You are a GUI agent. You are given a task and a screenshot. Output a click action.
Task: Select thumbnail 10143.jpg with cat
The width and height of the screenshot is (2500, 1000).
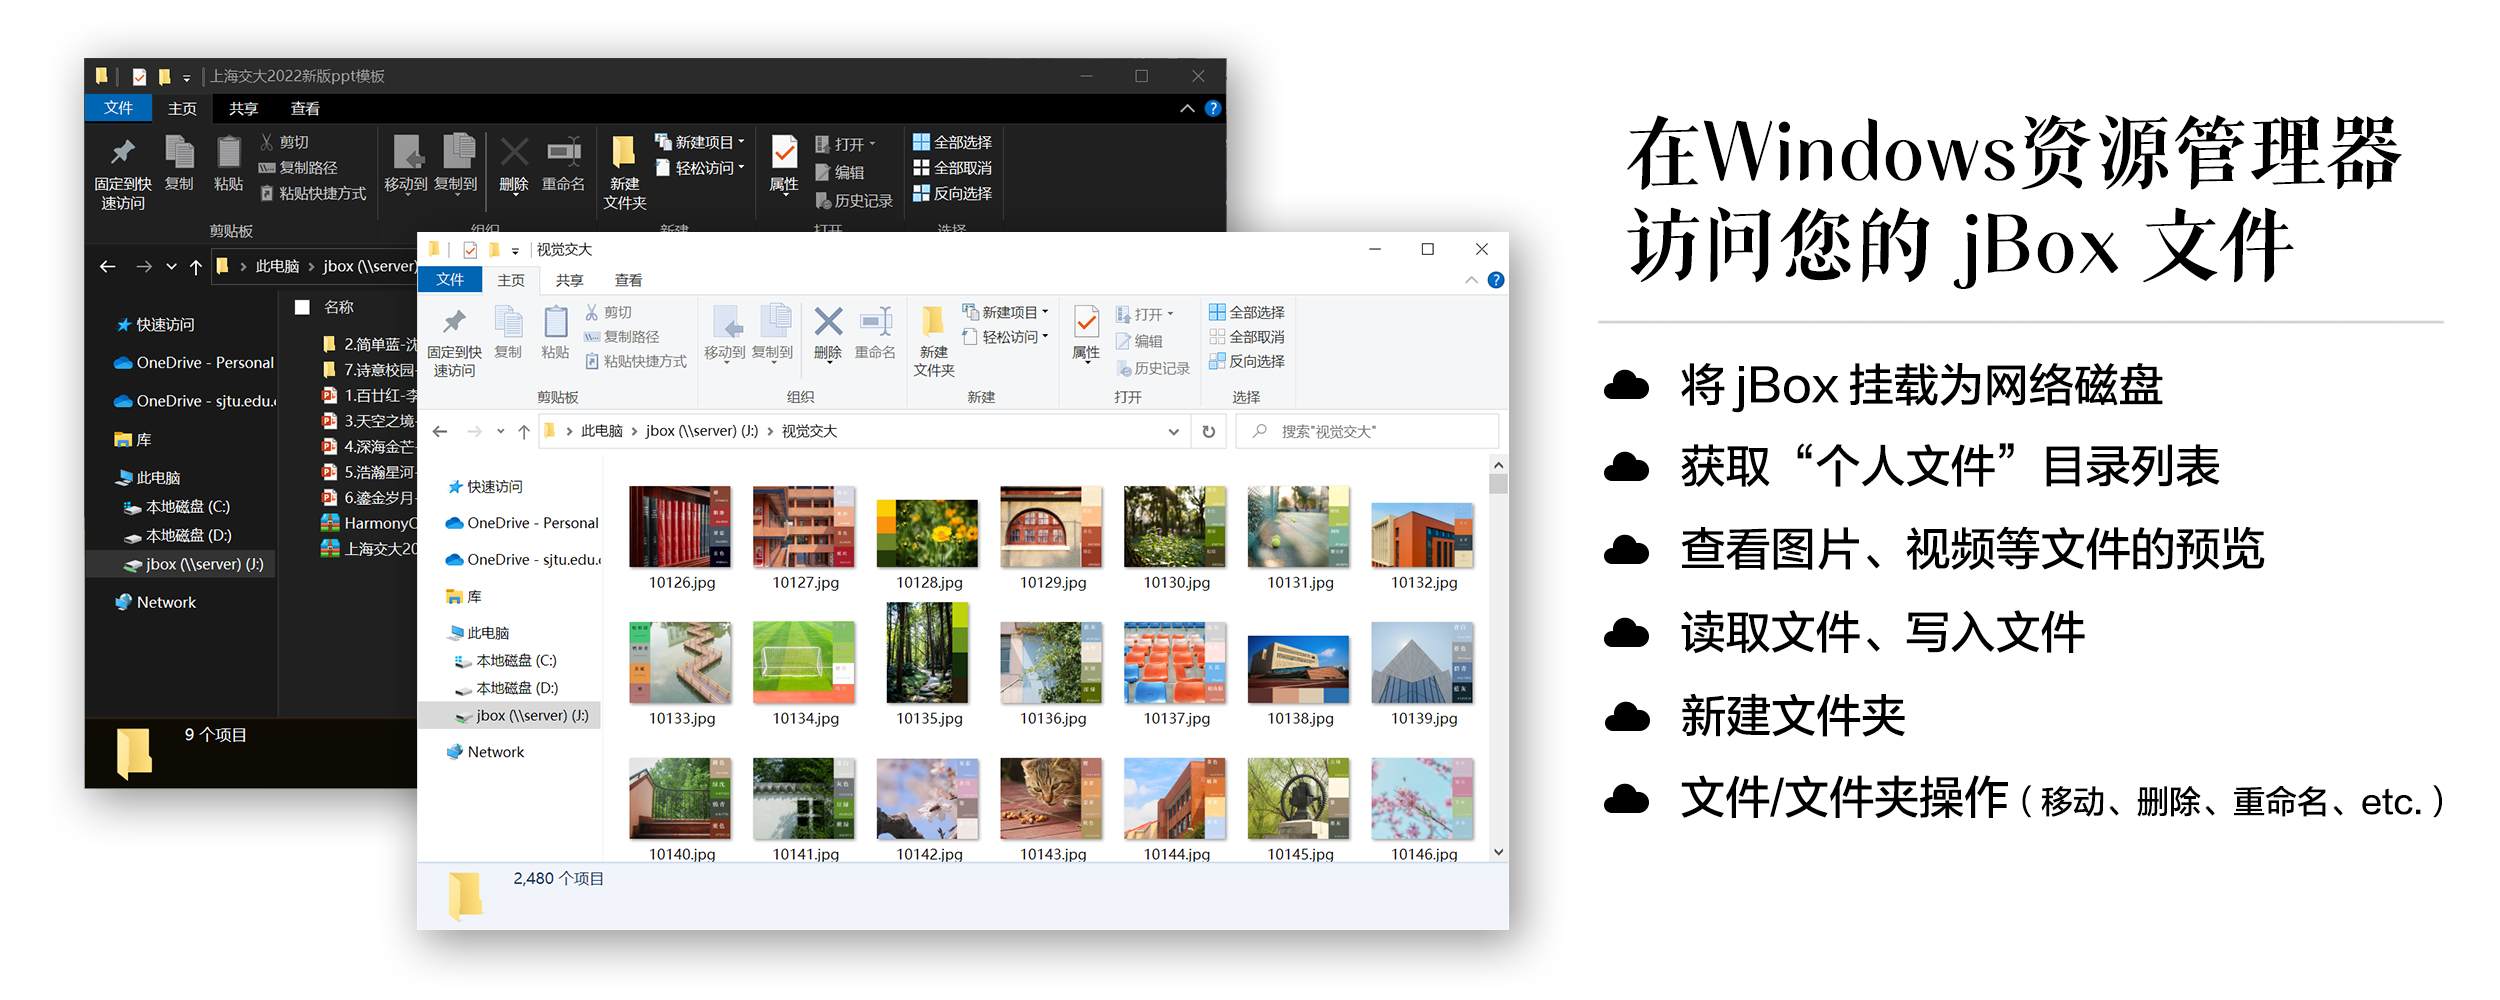pyautogui.click(x=1052, y=809)
